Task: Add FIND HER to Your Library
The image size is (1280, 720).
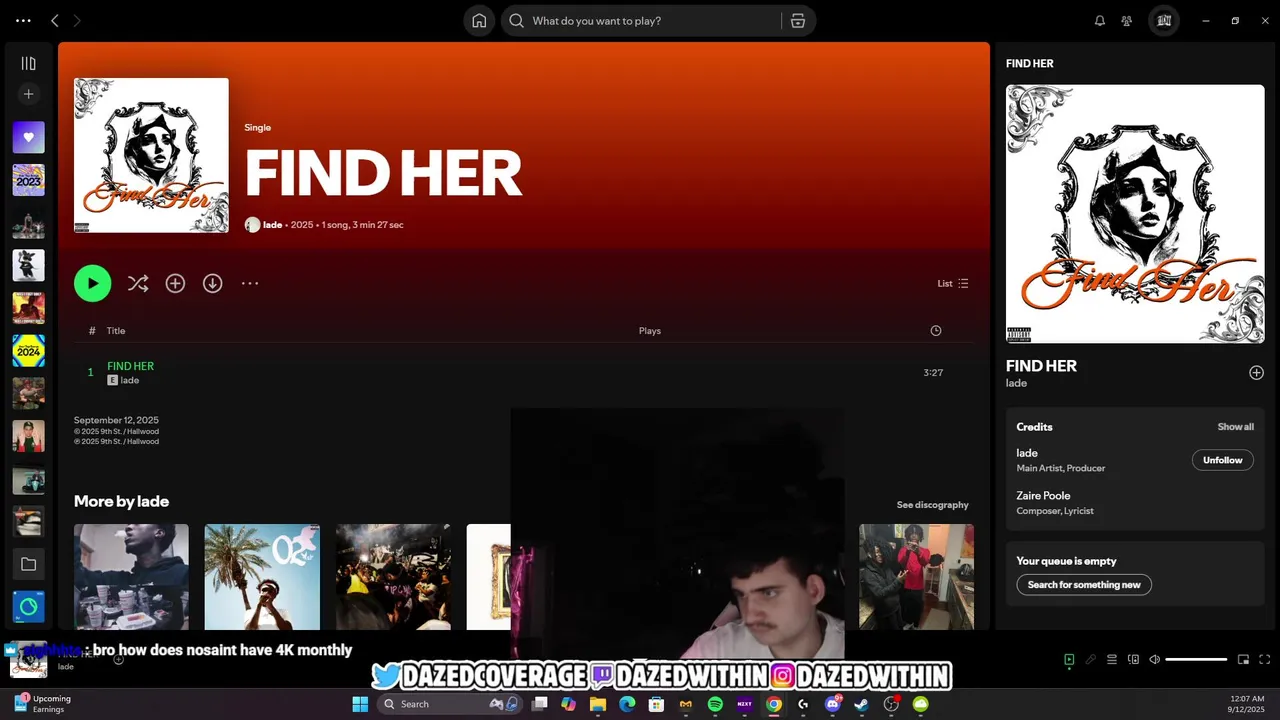Action: pyautogui.click(x=175, y=284)
